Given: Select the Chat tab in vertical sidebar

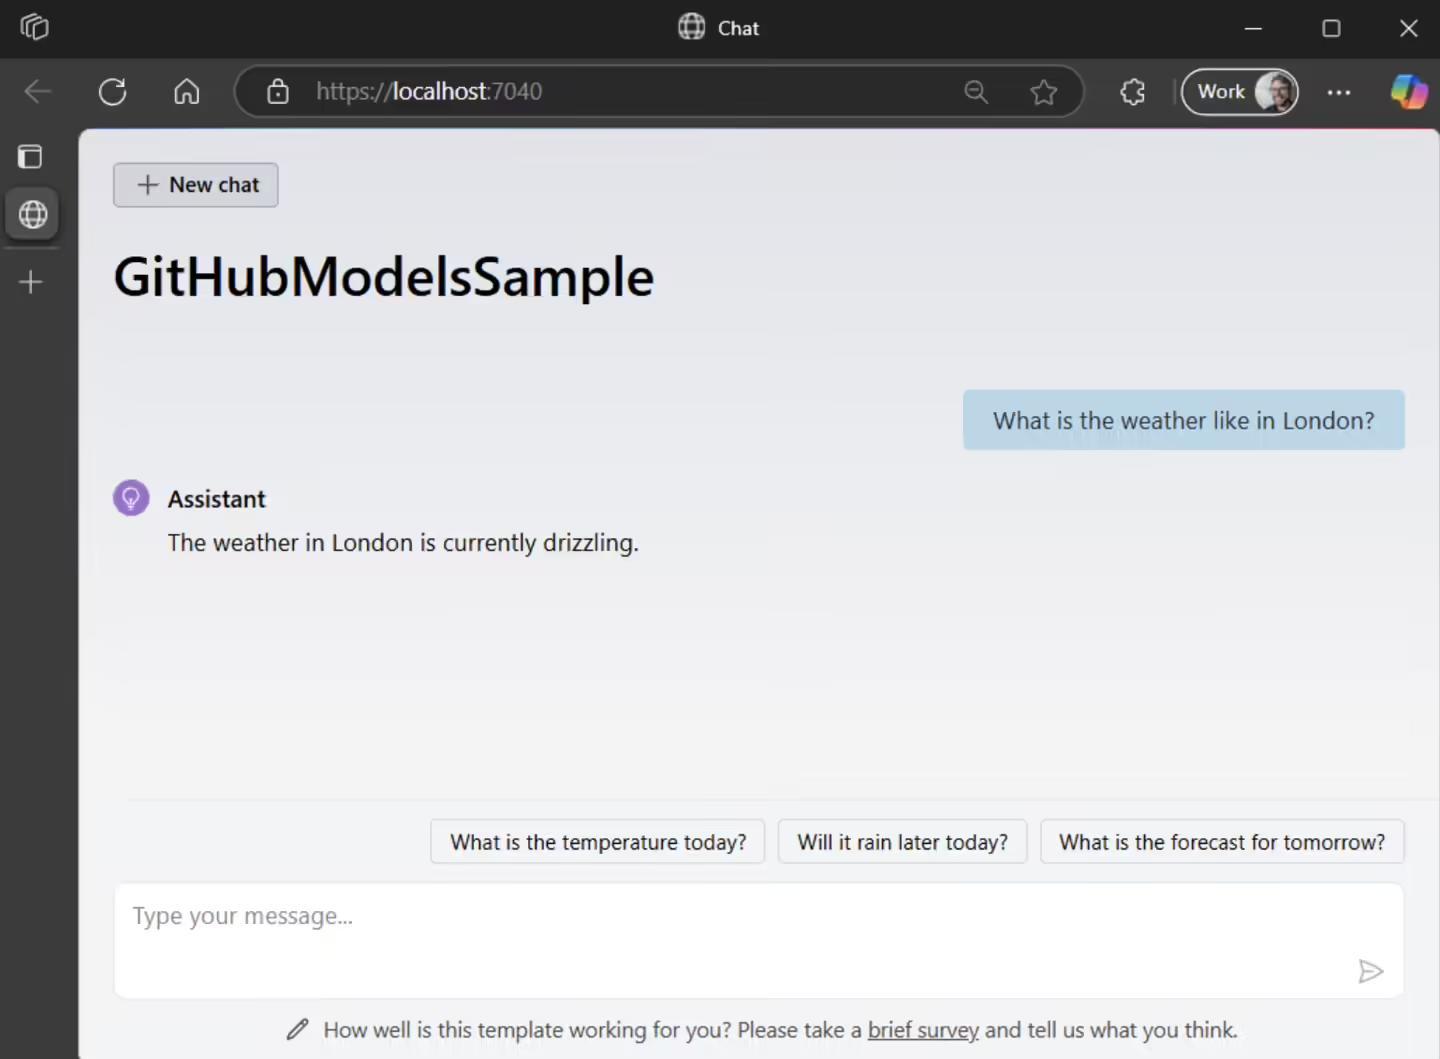Looking at the screenshot, I should pos(33,214).
